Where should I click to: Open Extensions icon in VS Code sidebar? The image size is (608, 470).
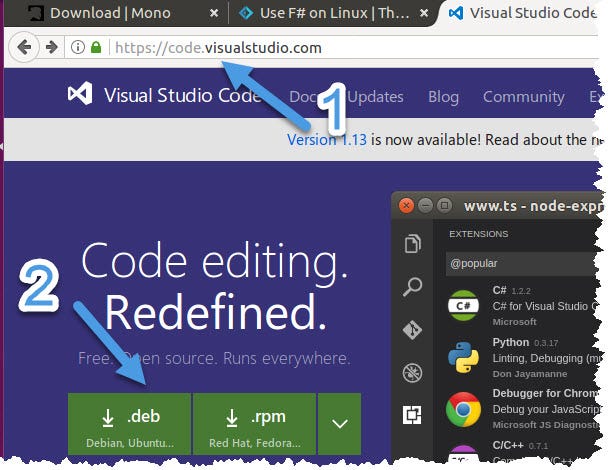click(412, 415)
